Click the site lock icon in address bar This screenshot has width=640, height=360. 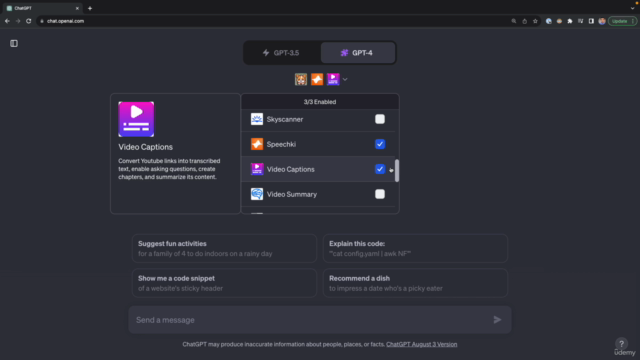click(42, 21)
